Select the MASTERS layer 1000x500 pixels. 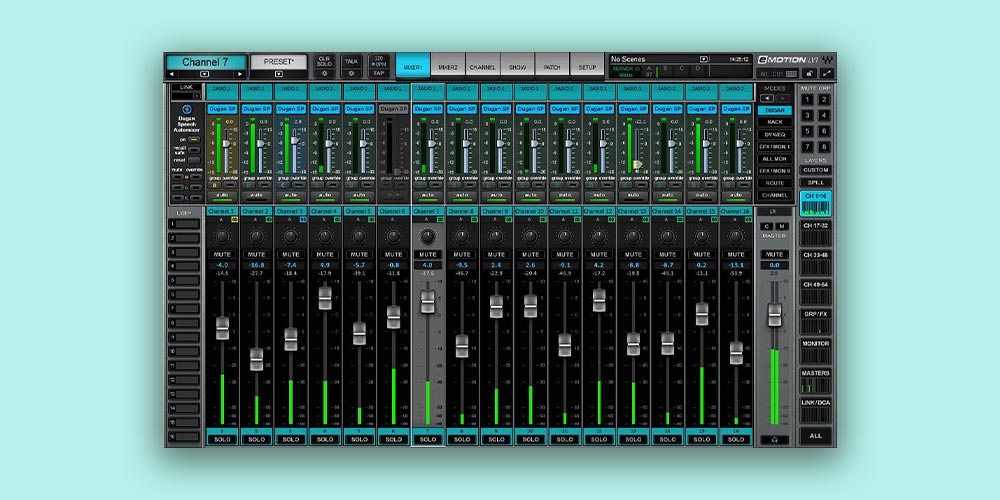pyautogui.click(x=816, y=381)
